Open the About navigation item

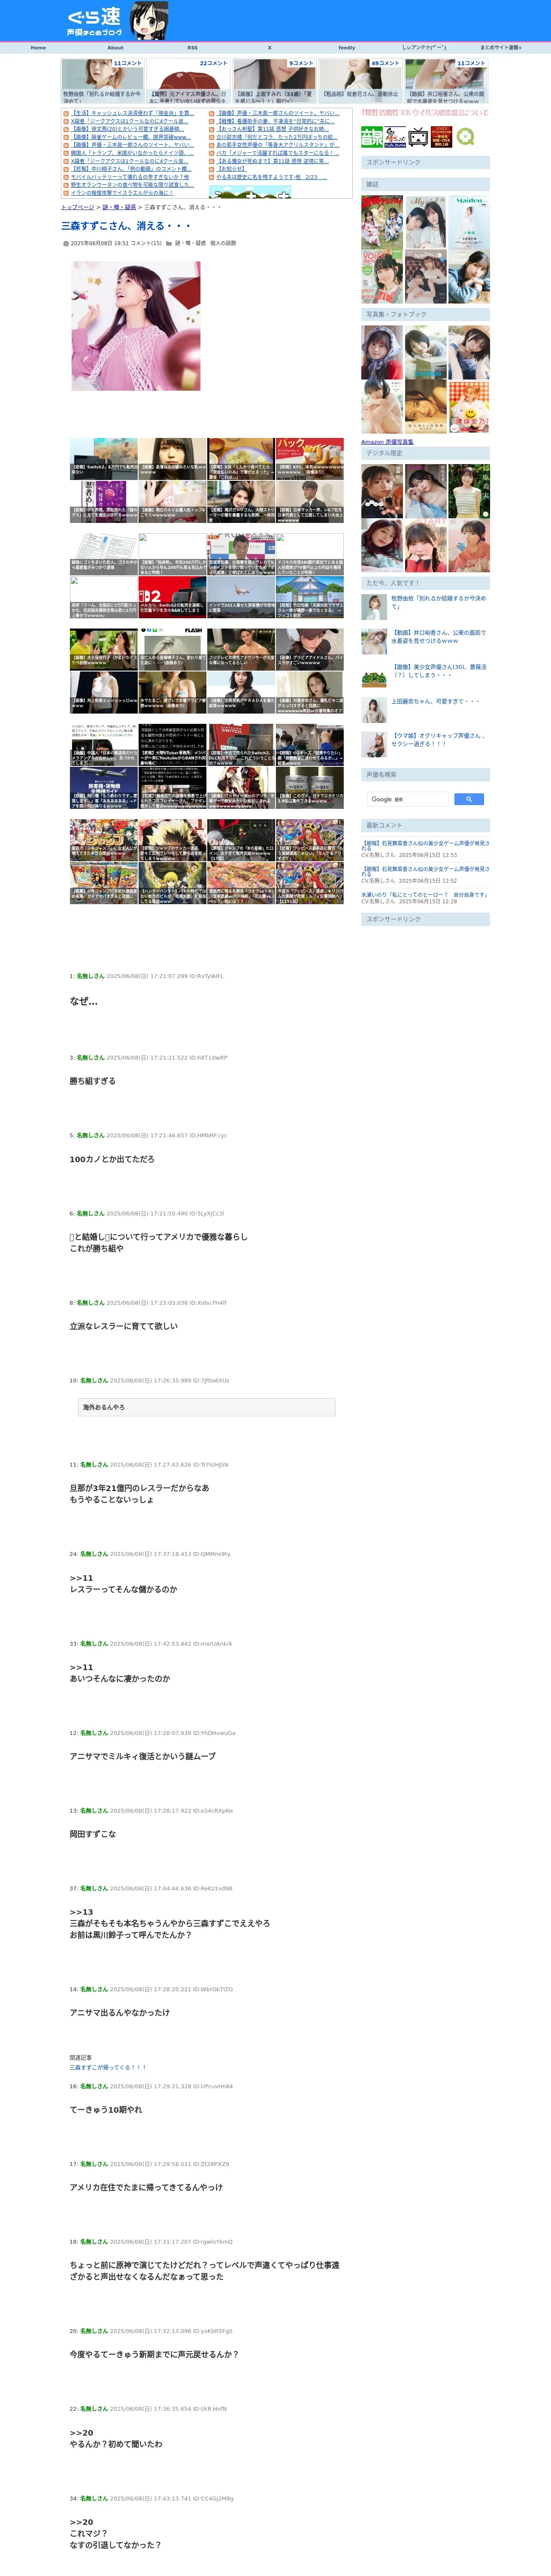115,47
